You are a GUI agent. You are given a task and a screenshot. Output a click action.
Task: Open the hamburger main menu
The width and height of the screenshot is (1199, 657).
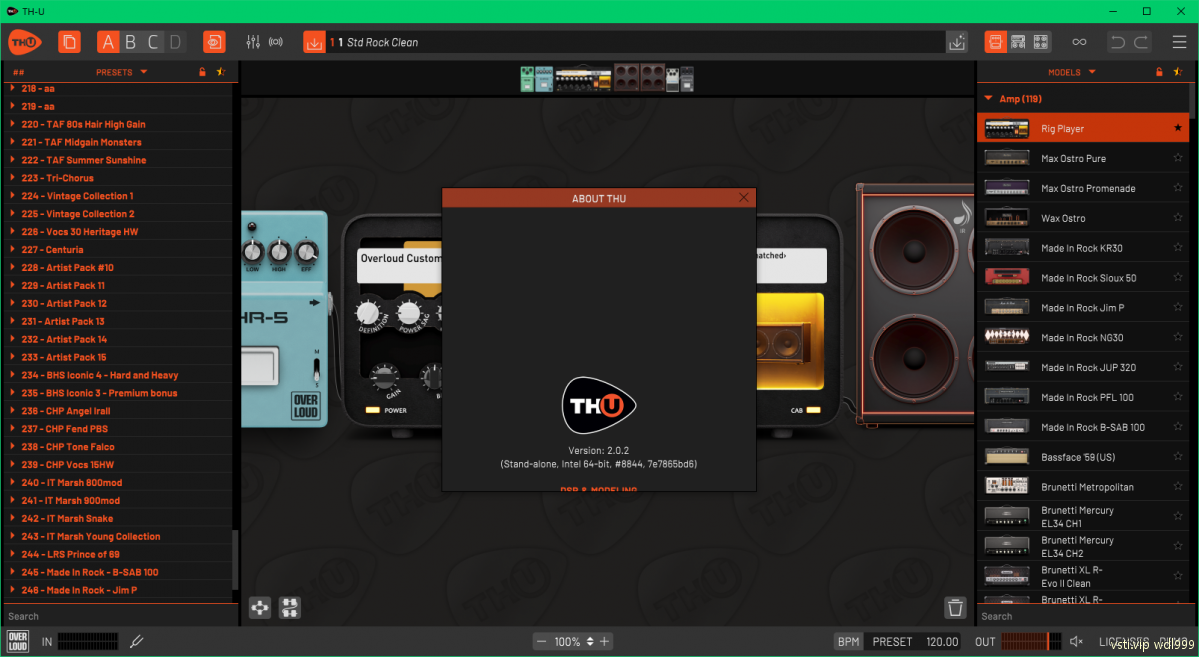pos(1179,42)
